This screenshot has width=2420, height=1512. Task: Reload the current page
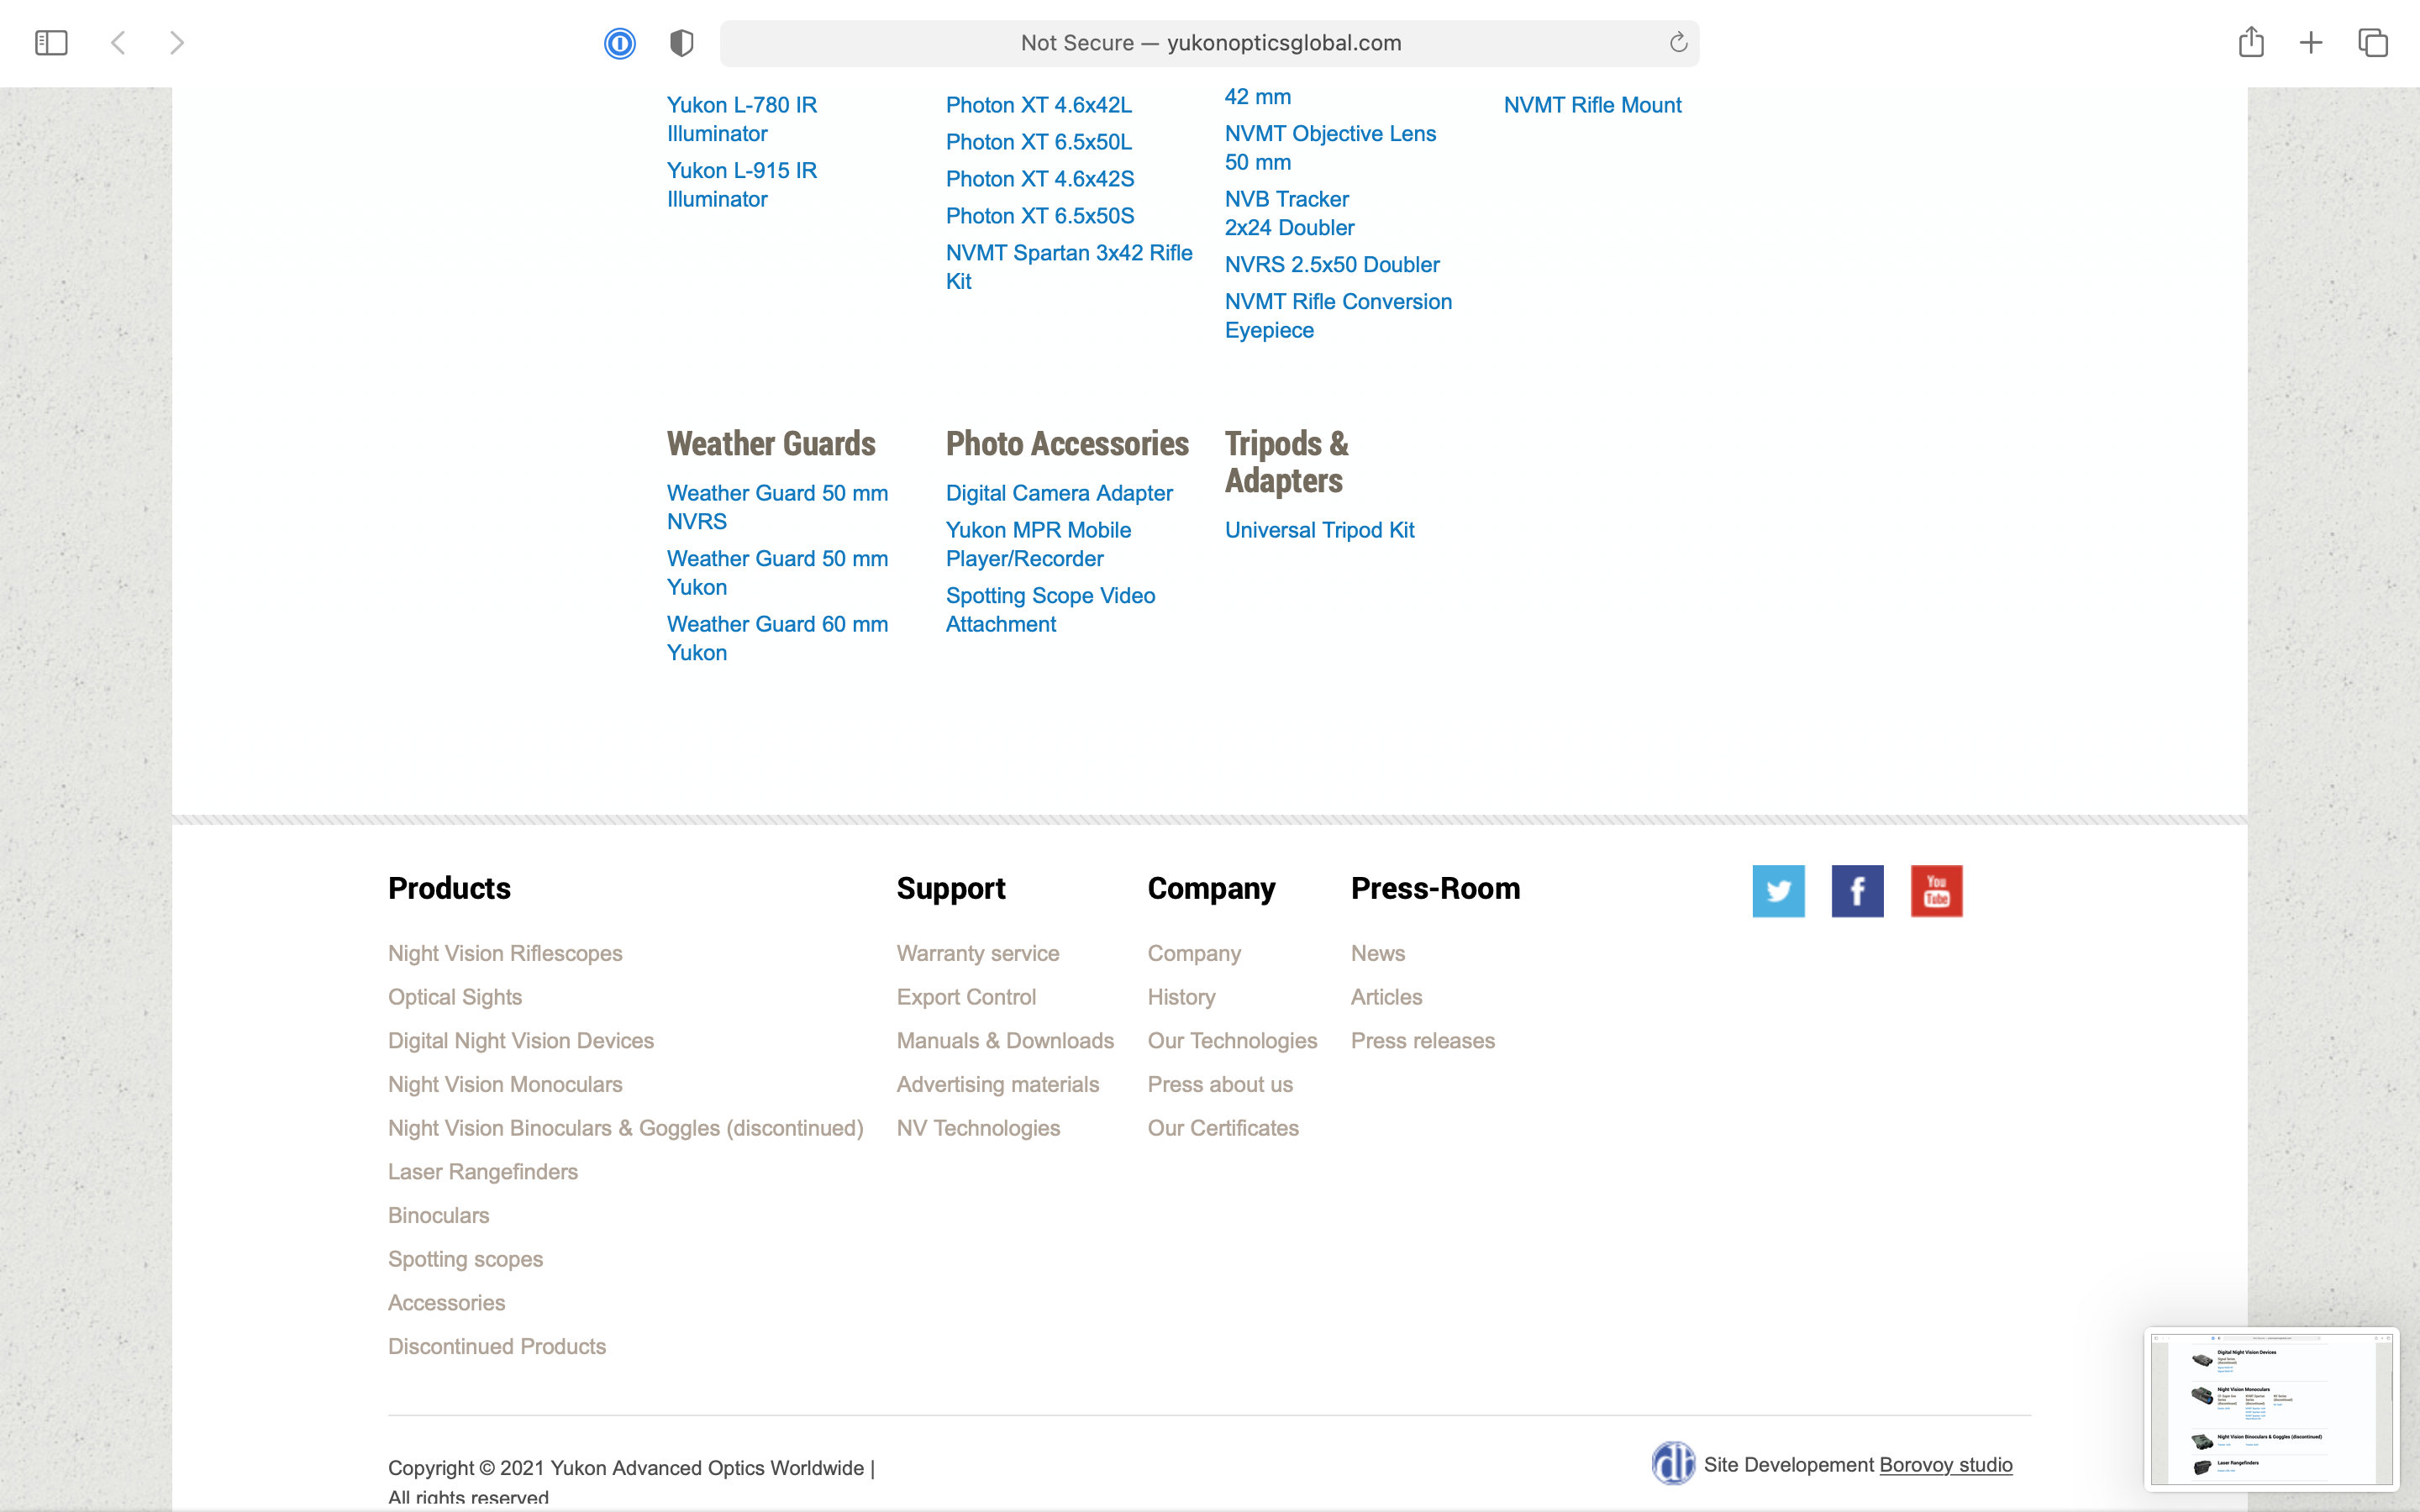pyautogui.click(x=1678, y=43)
